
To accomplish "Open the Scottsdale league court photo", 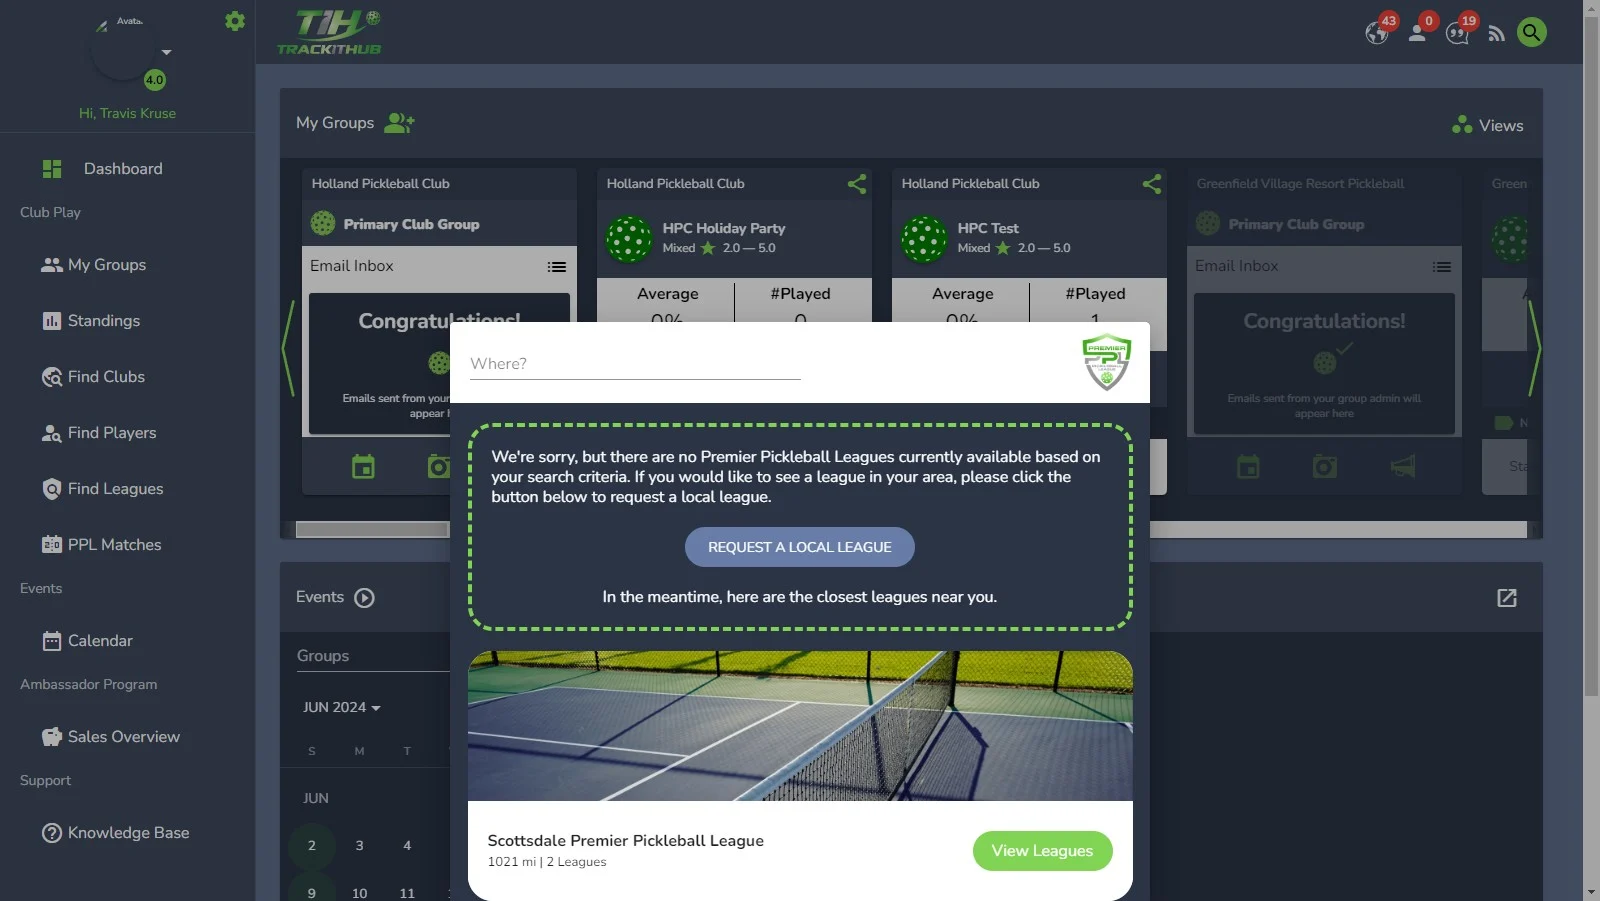I will pyautogui.click(x=800, y=726).
